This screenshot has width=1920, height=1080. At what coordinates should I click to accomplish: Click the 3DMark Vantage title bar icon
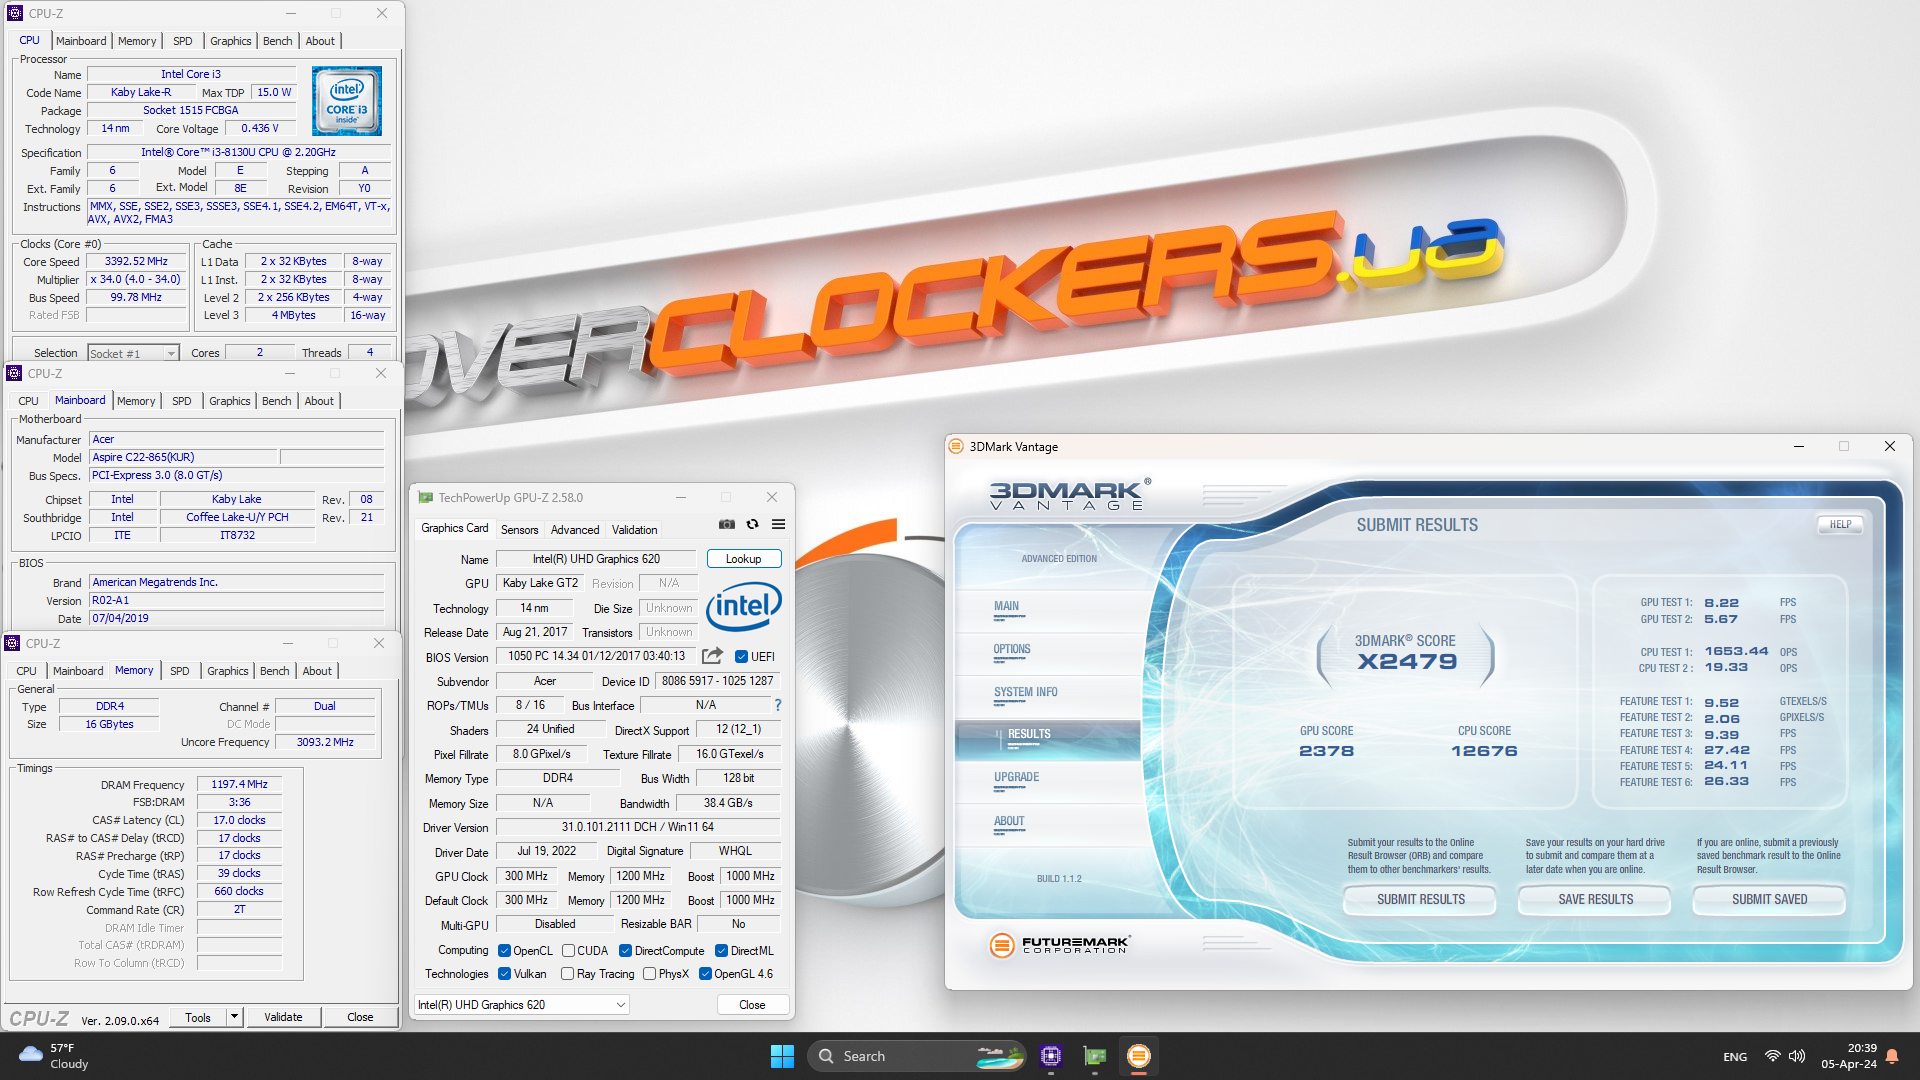tap(955, 447)
